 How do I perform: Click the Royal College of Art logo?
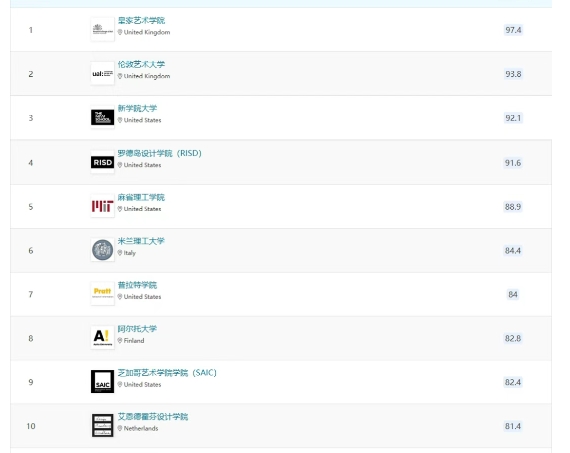click(103, 29)
